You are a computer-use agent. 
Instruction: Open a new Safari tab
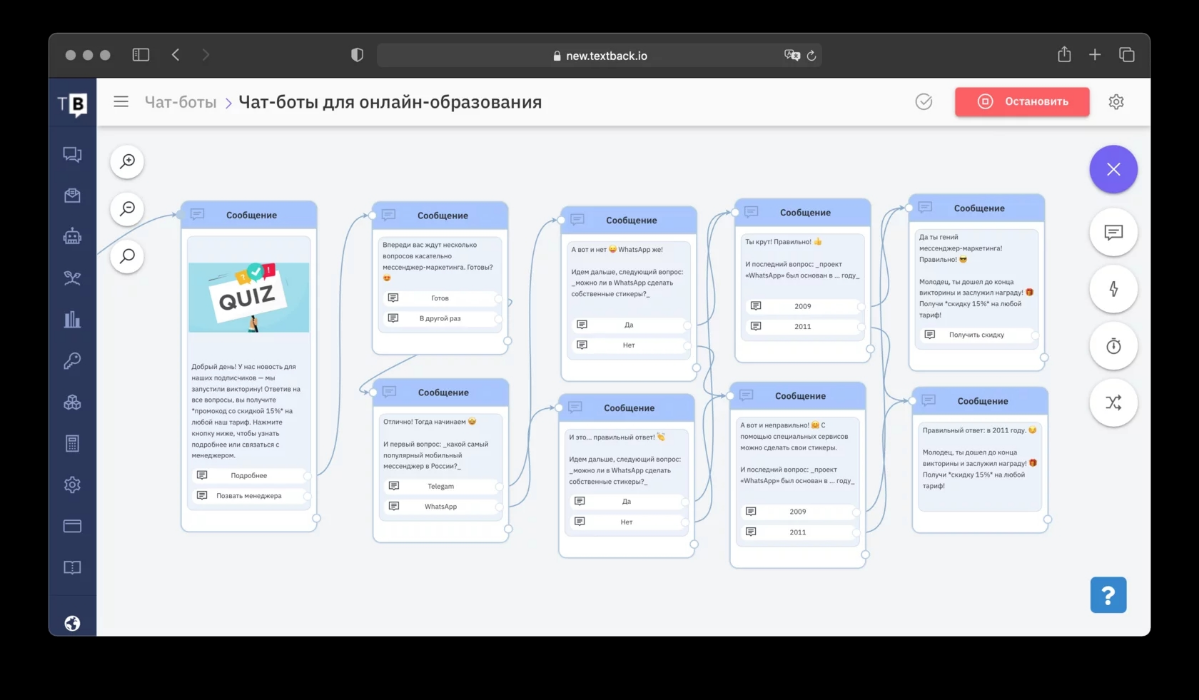click(1095, 55)
